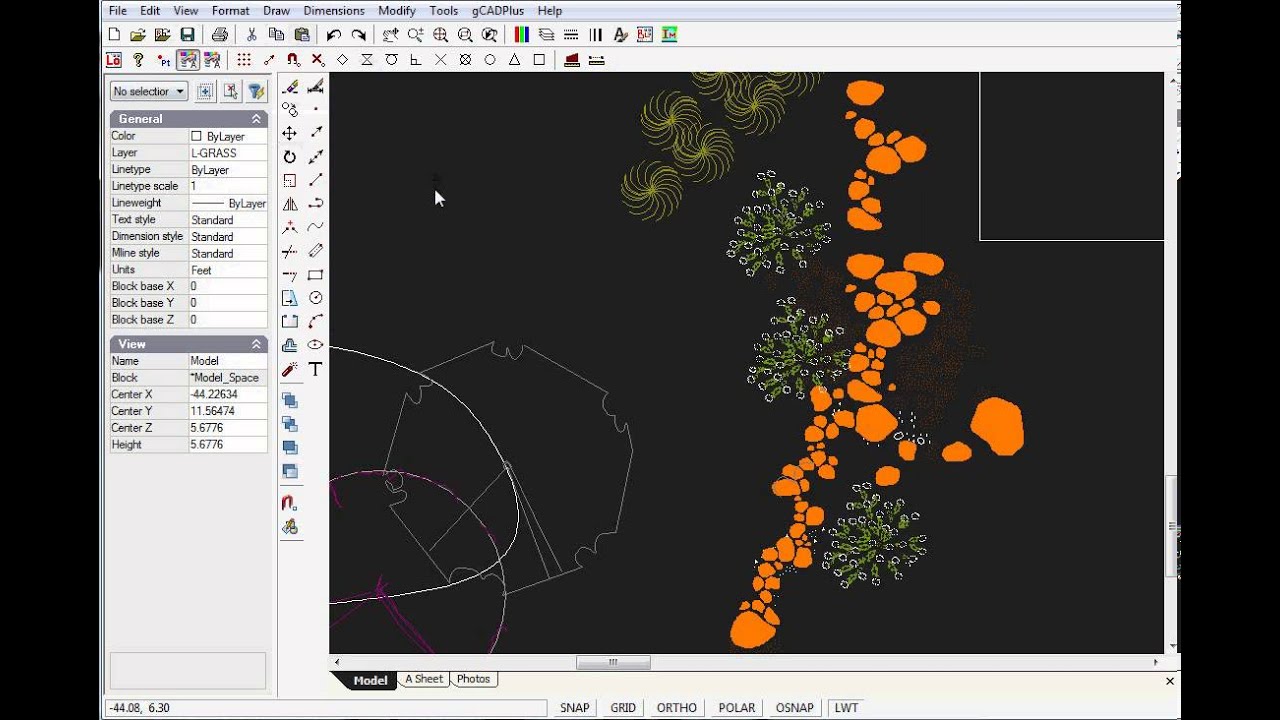This screenshot has height=720, width=1280.
Task: Click the Linetype scale value field
Action: click(x=228, y=186)
